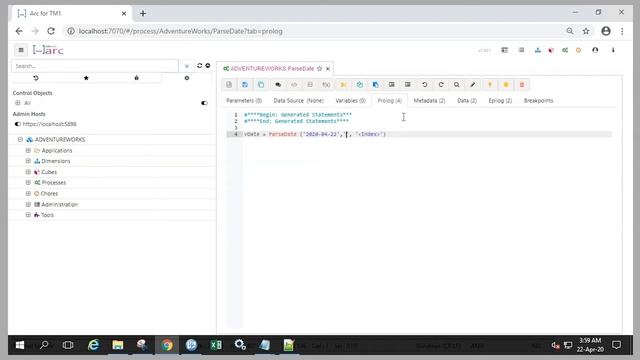Click the search magnifier toolbar icon
Screen dimensions: 640x360
tap(457, 84)
